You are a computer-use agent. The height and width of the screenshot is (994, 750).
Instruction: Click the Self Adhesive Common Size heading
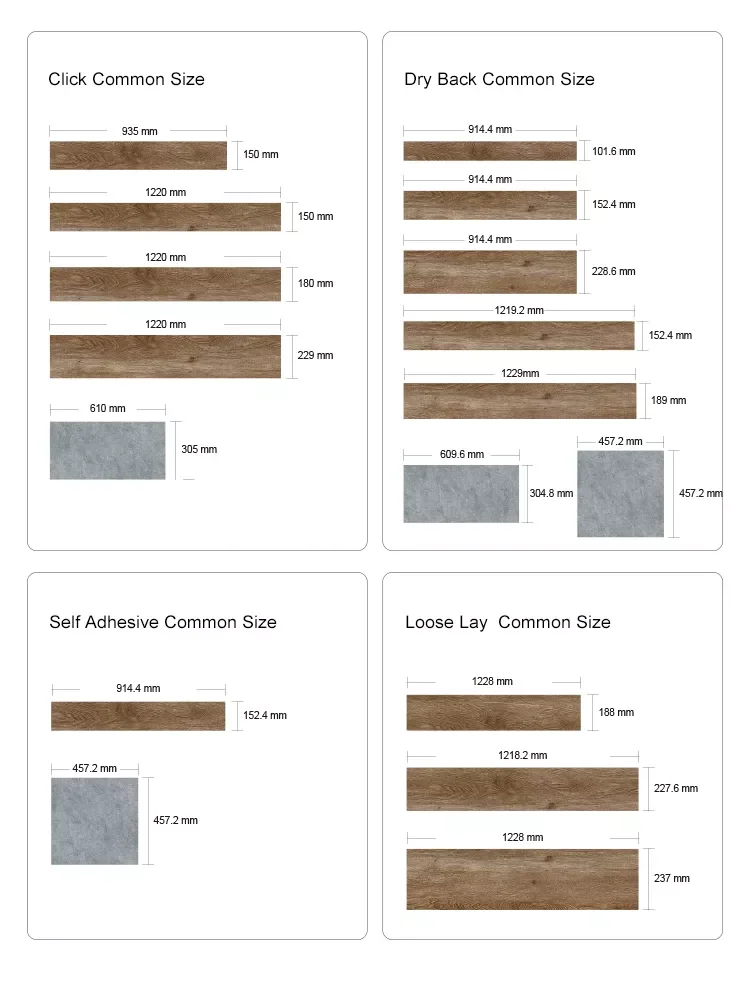pyautogui.click(x=163, y=622)
